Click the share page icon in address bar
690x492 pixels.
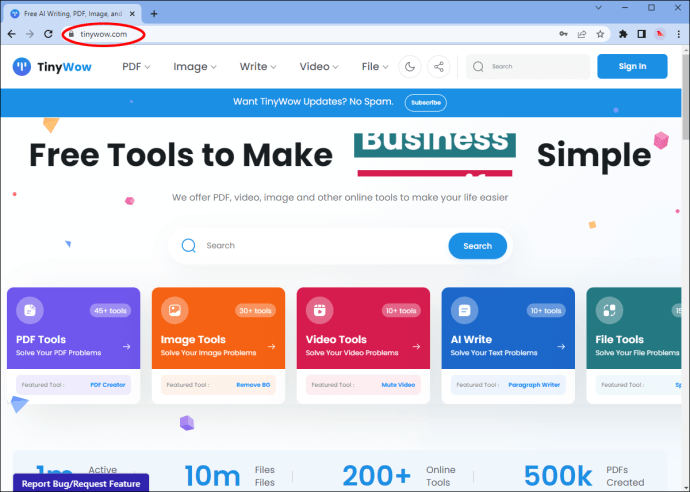pyautogui.click(x=582, y=34)
